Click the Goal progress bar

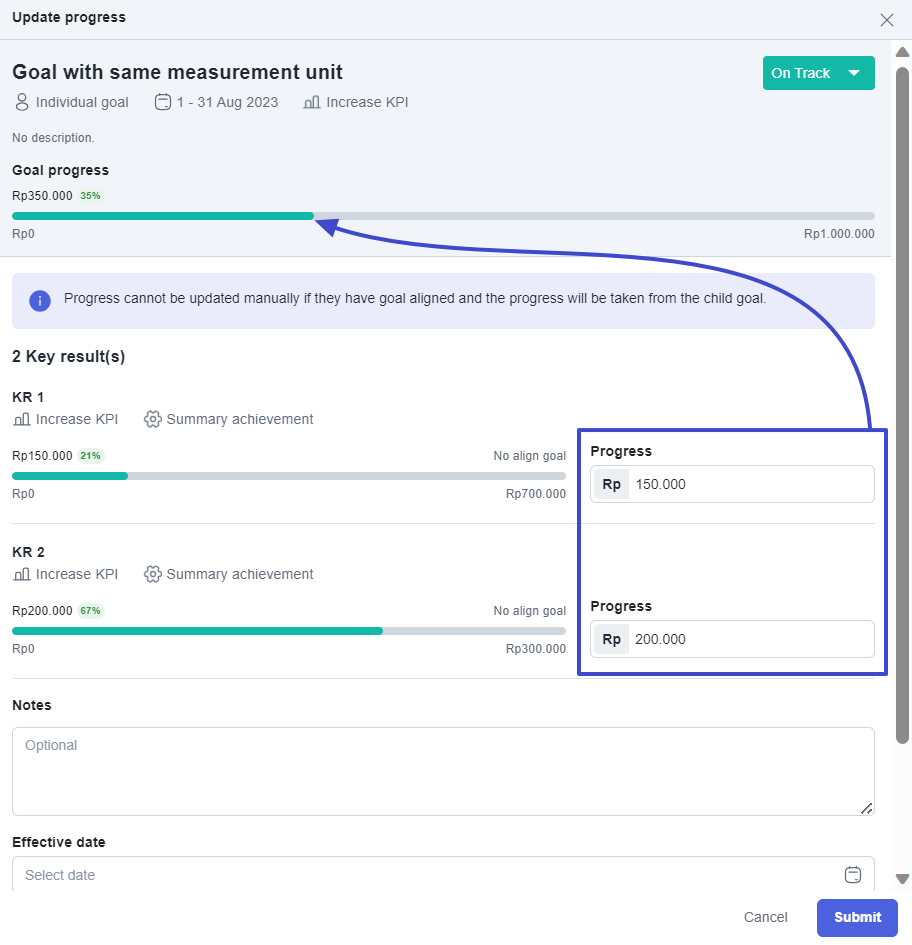click(443, 216)
